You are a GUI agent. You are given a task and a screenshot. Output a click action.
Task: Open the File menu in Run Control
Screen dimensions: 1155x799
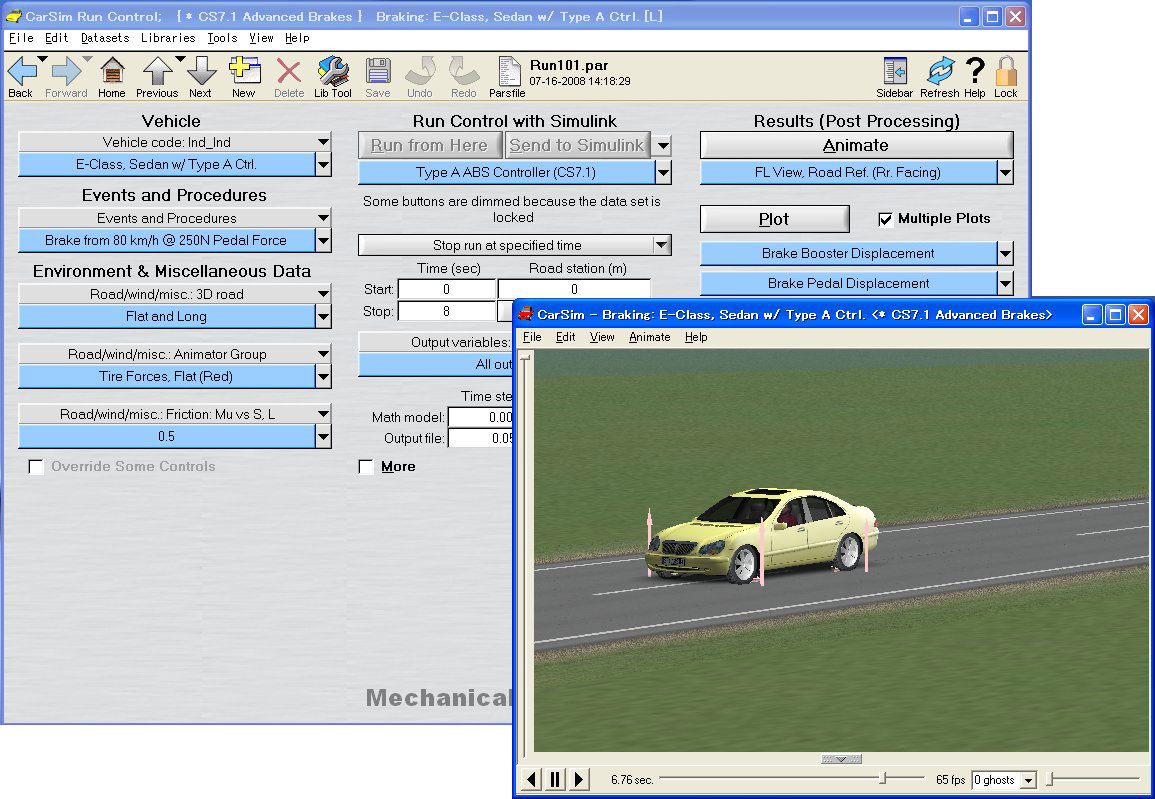pyautogui.click(x=21, y=38)
